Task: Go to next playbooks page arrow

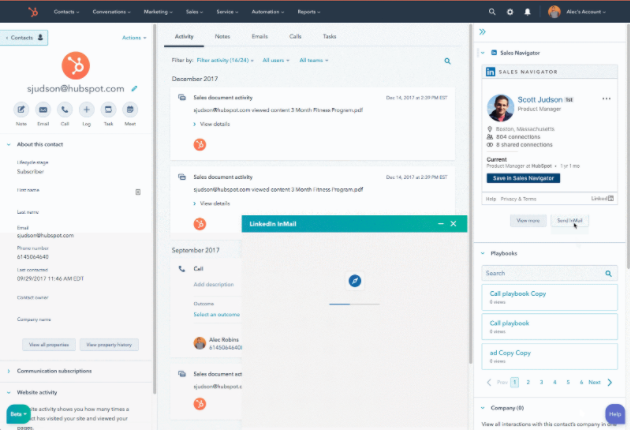Action: pos(610,383)
